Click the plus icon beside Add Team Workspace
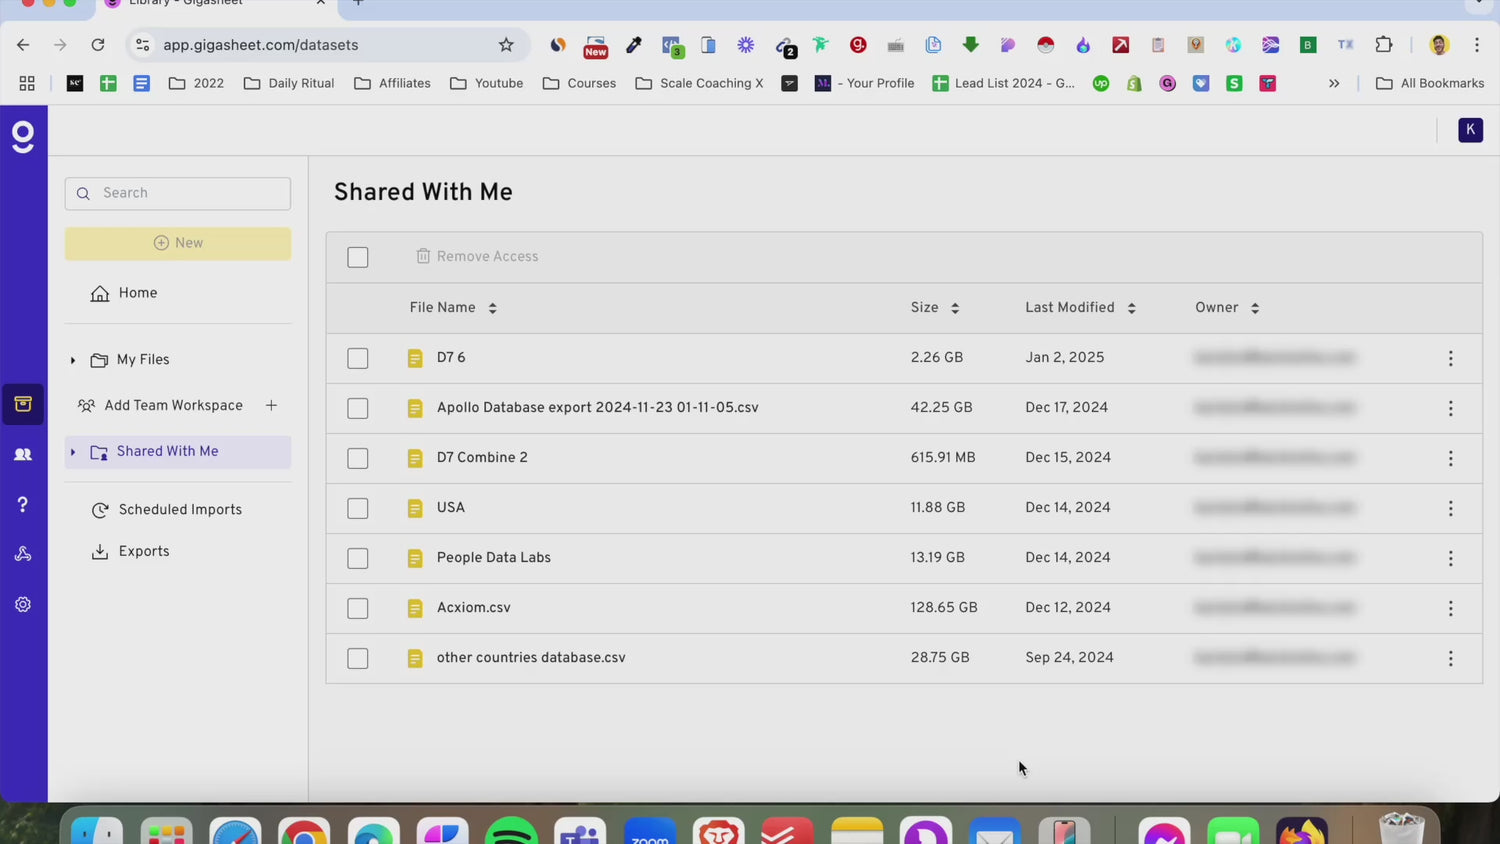 coord(271,405)
